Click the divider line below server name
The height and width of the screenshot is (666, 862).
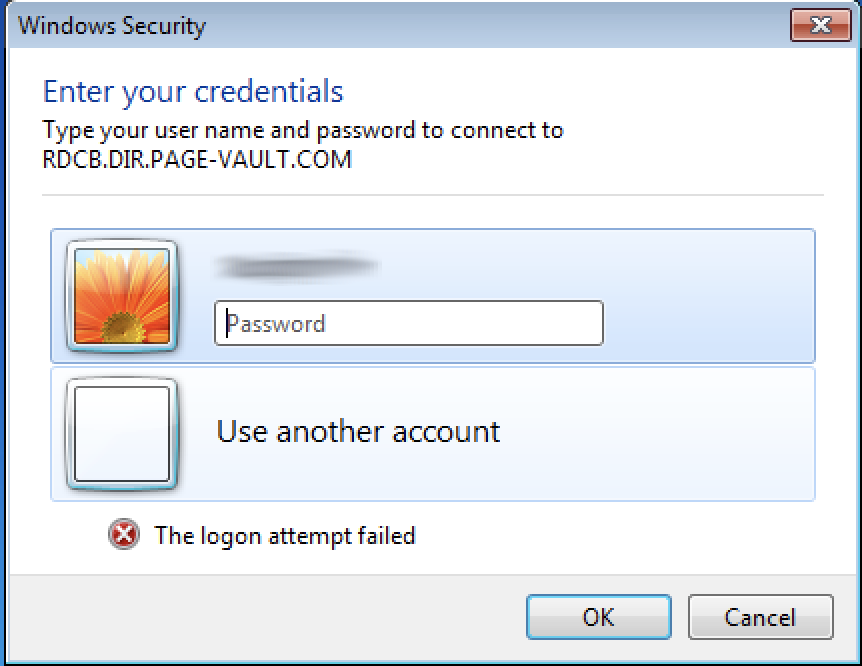433,195
